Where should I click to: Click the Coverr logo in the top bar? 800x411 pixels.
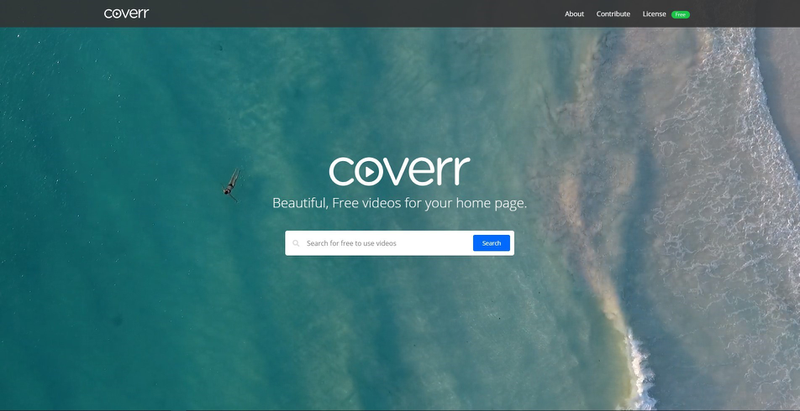[x=127, y=13]
